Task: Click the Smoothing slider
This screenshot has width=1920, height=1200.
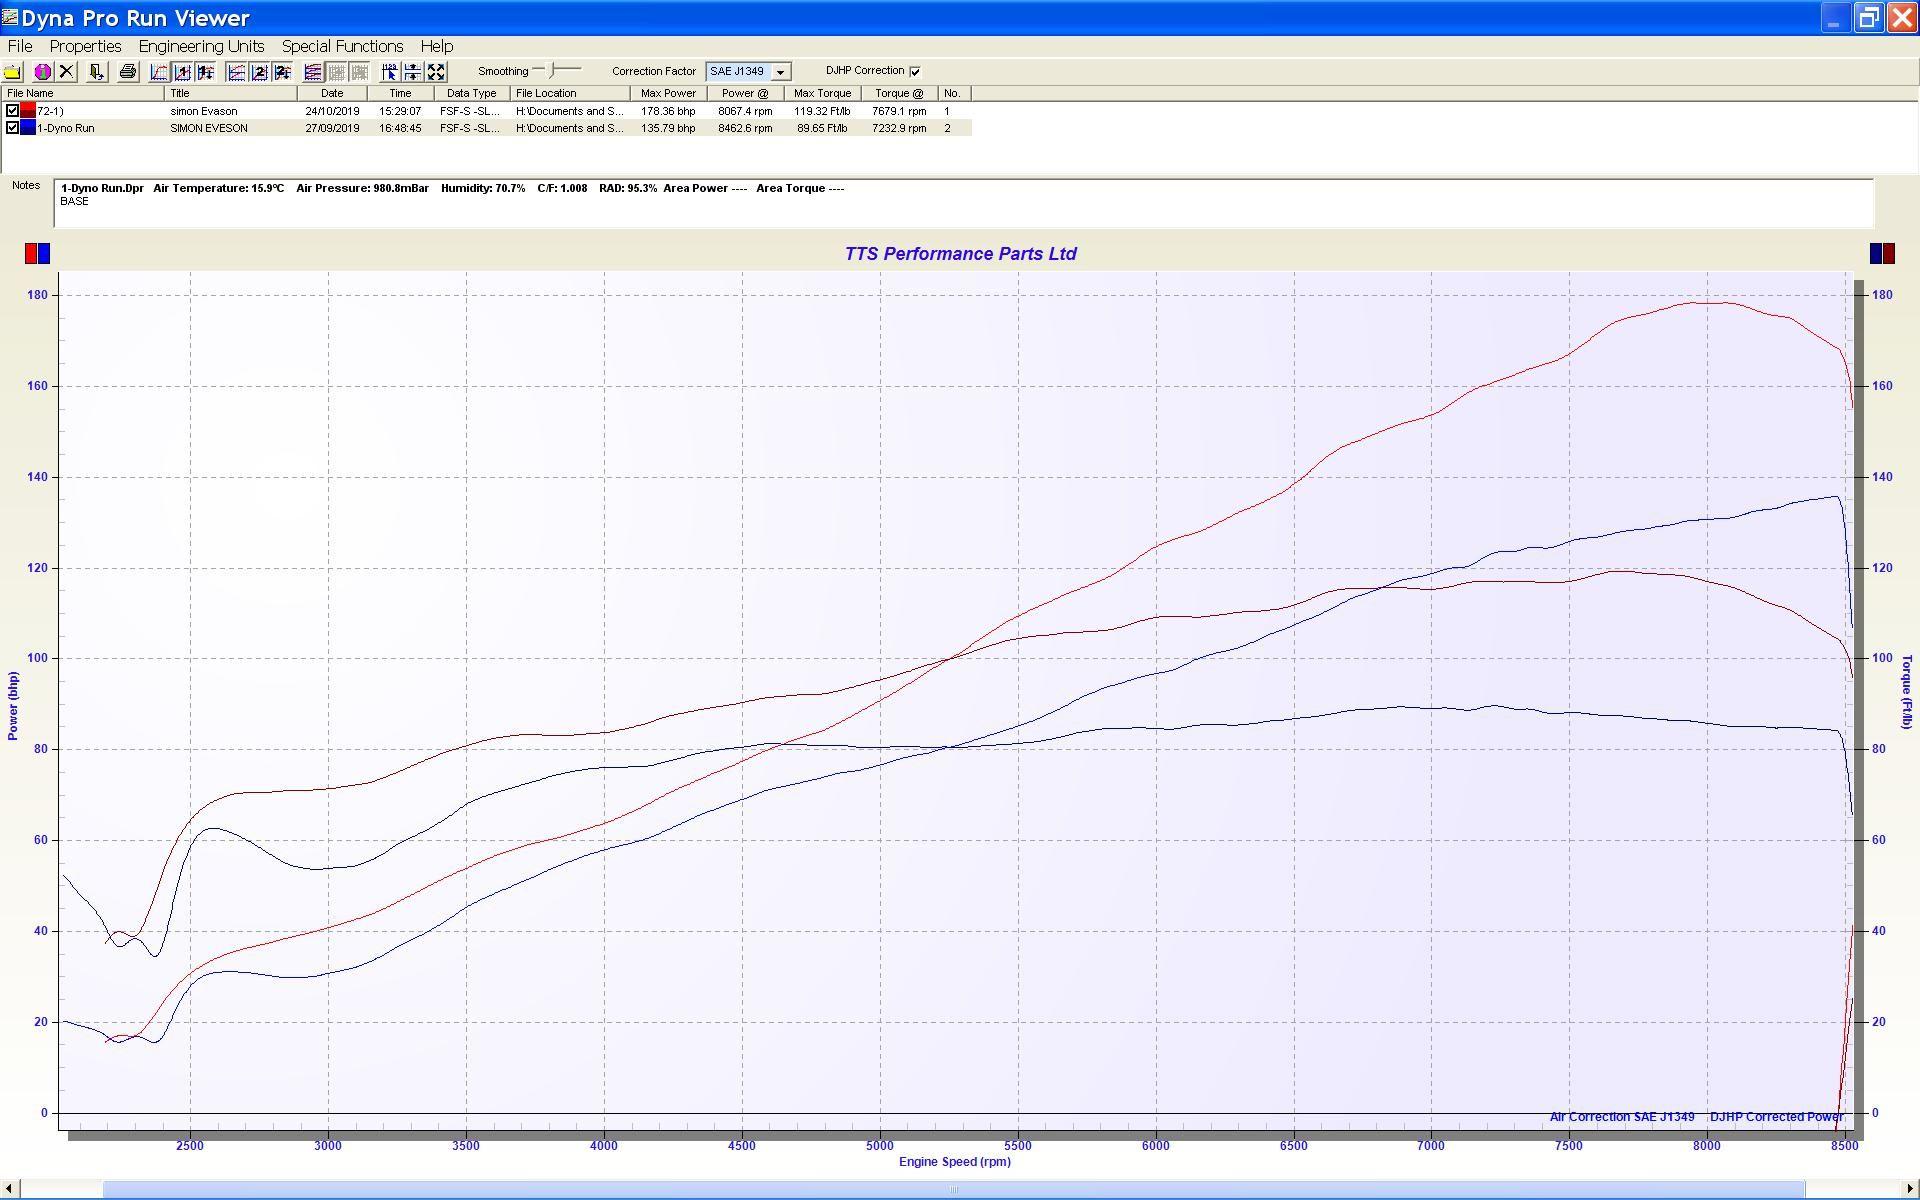Action: coord(553,70)
